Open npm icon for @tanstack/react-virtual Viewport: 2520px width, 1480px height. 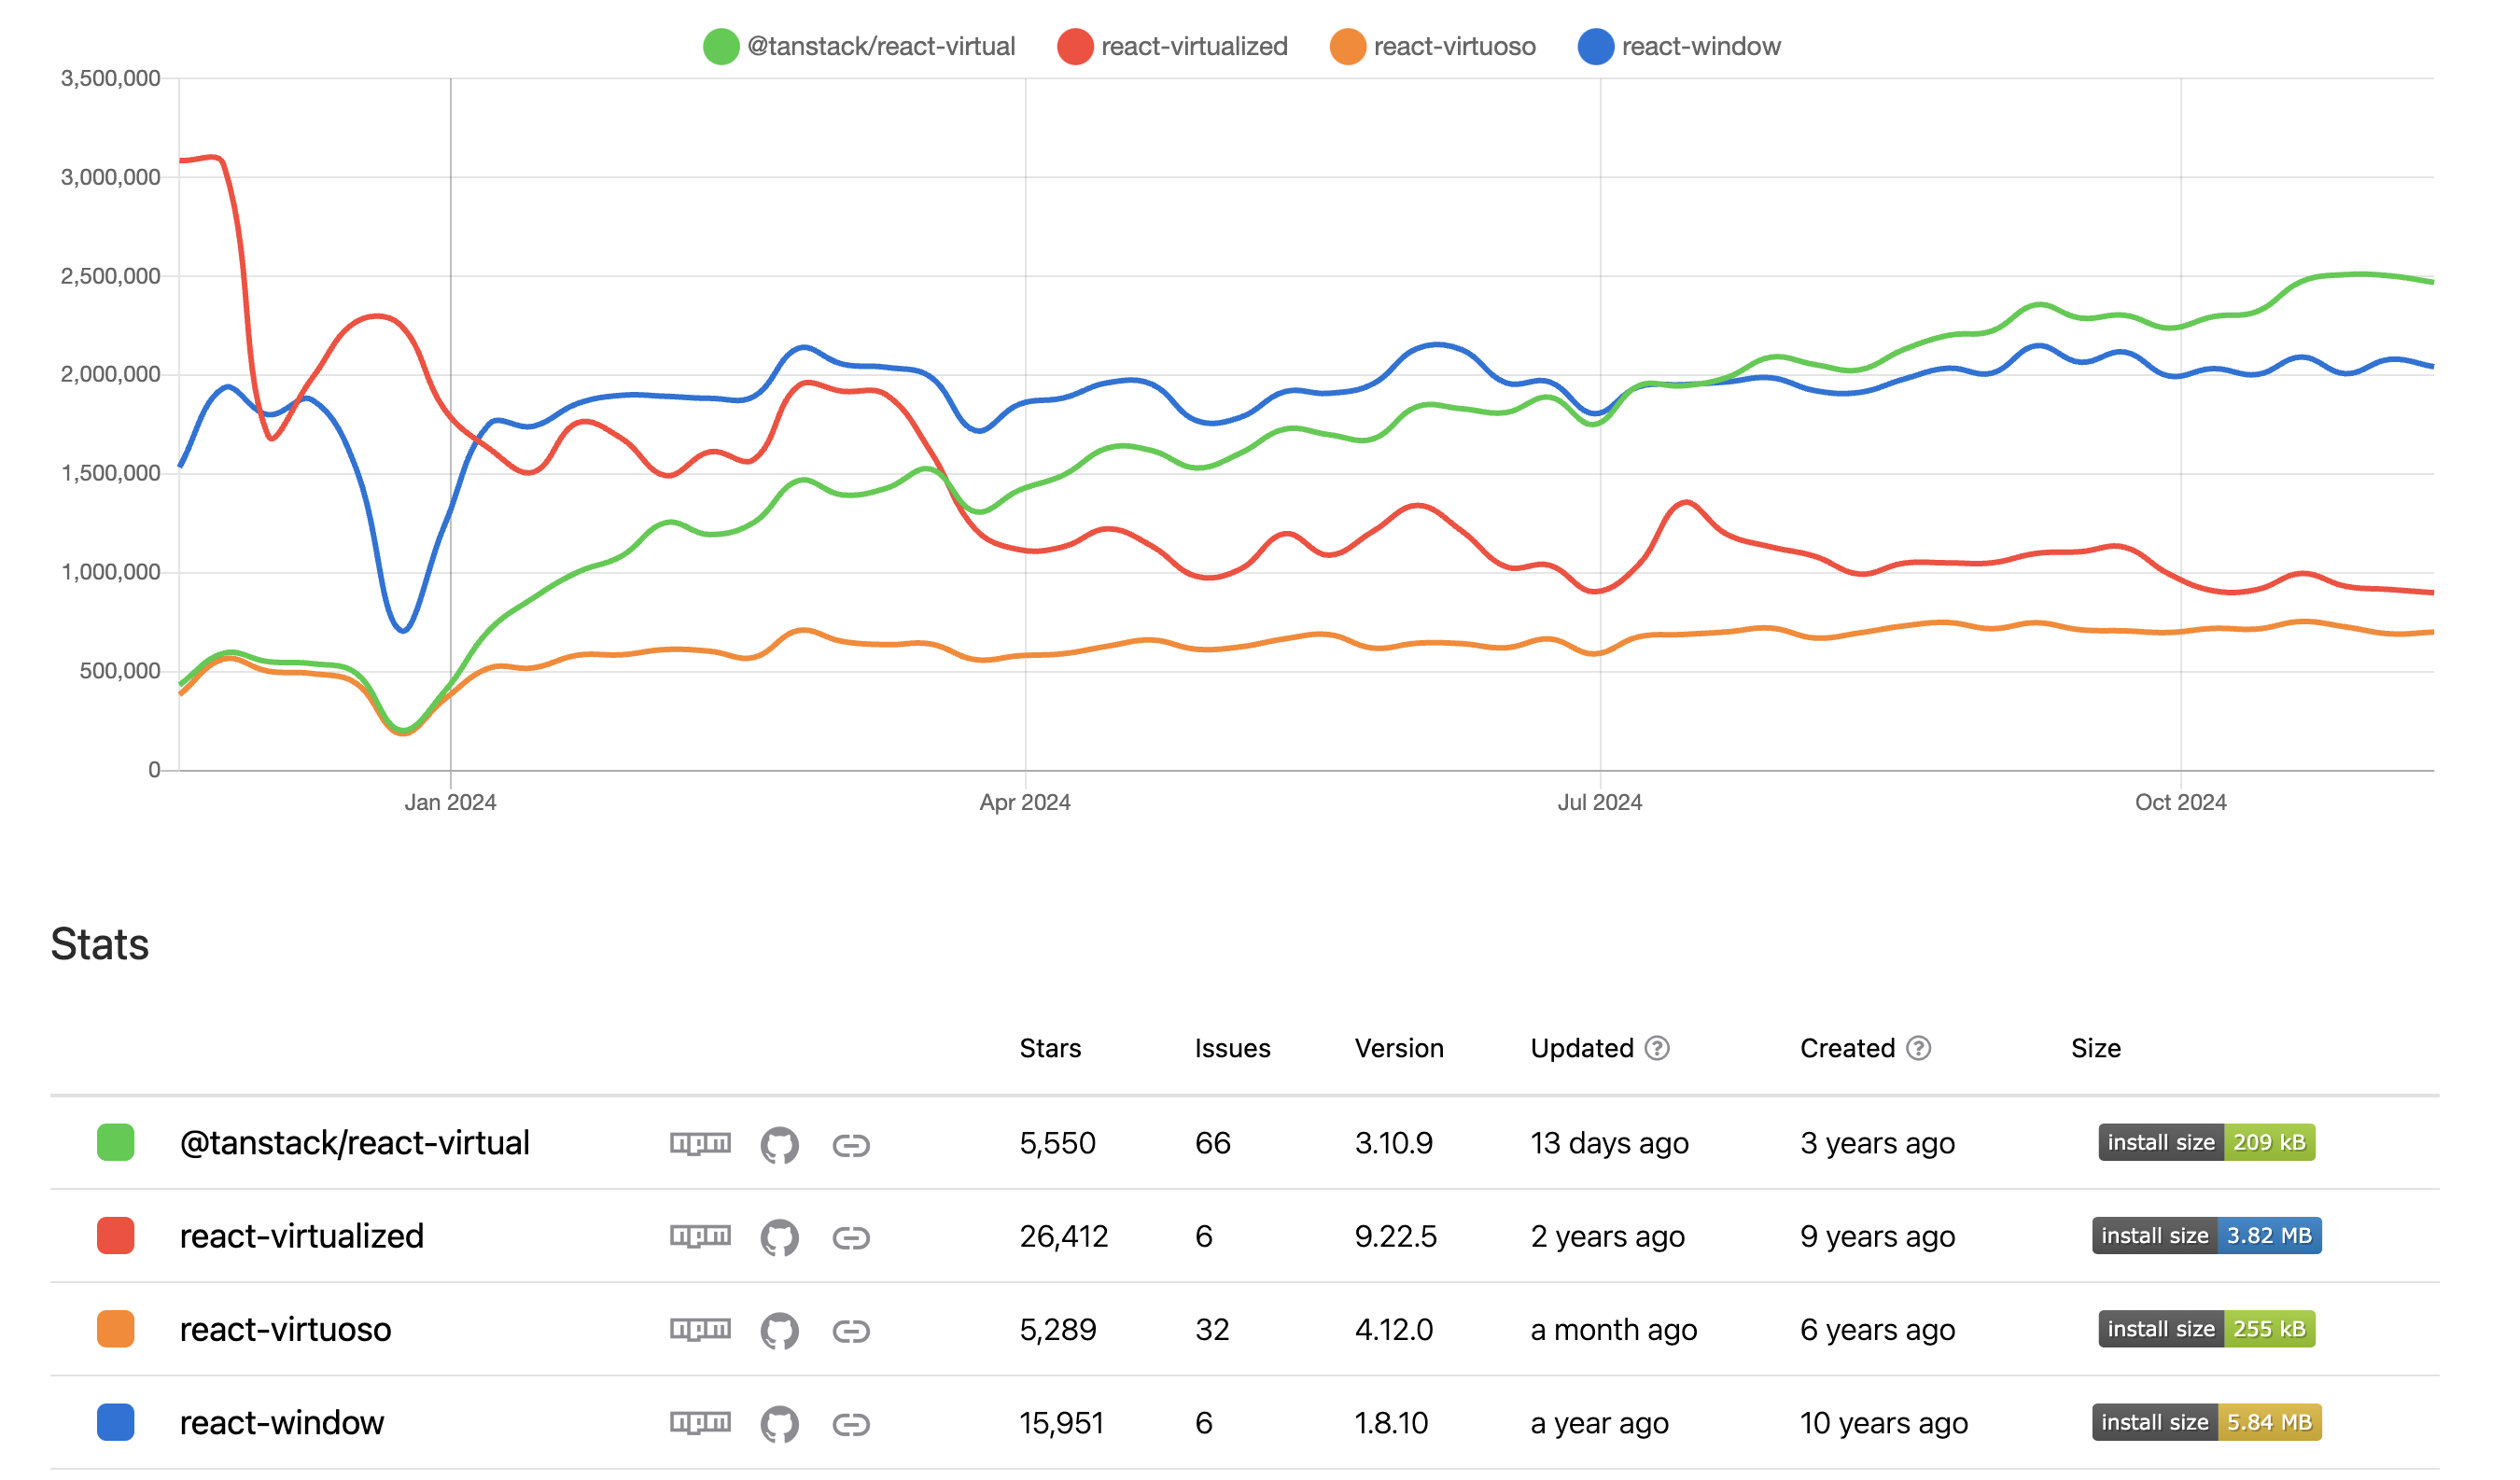[x=700, y=1143]
